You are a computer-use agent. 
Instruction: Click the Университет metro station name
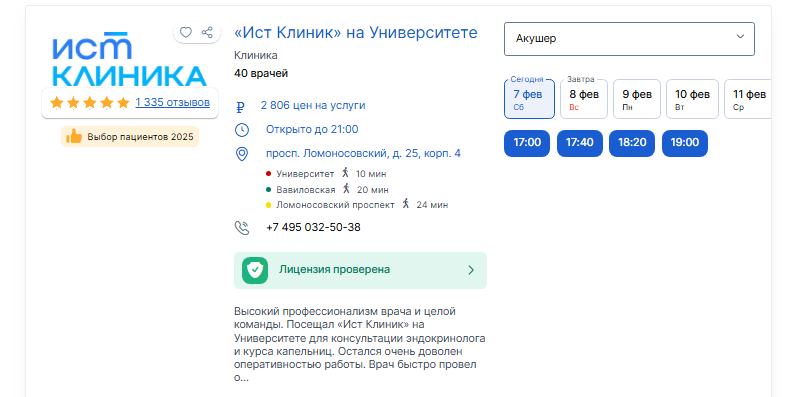pyautogui.click(x=305, y=174)
